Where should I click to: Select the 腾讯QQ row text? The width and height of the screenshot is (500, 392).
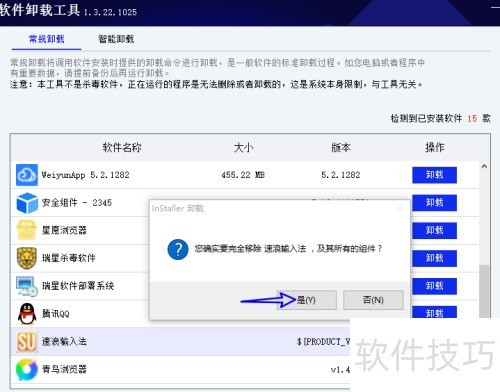tap(56, 314)
